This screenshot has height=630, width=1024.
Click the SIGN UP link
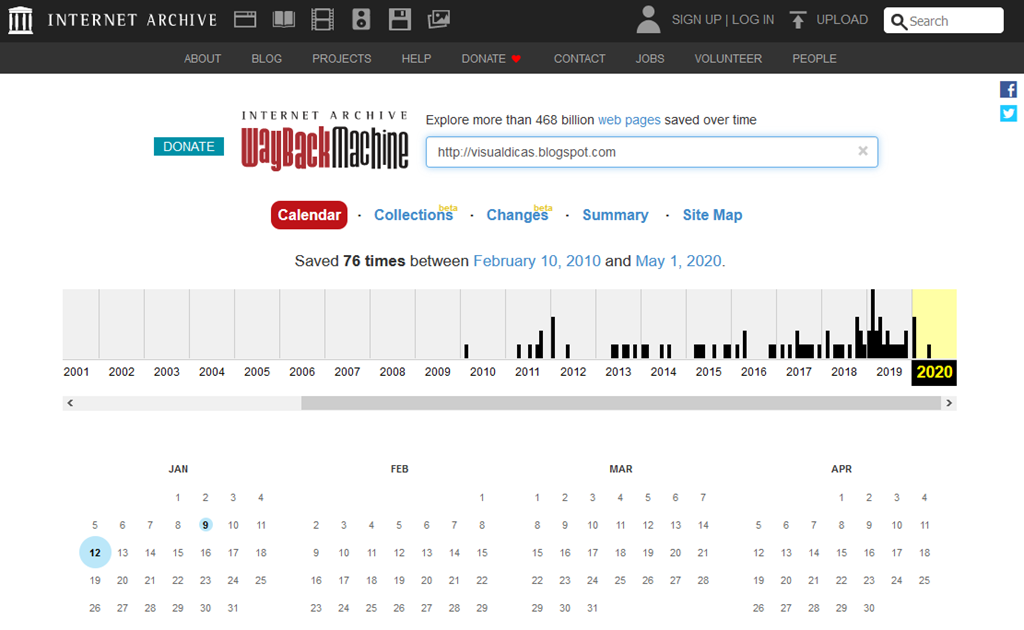[x=696, y=20]
